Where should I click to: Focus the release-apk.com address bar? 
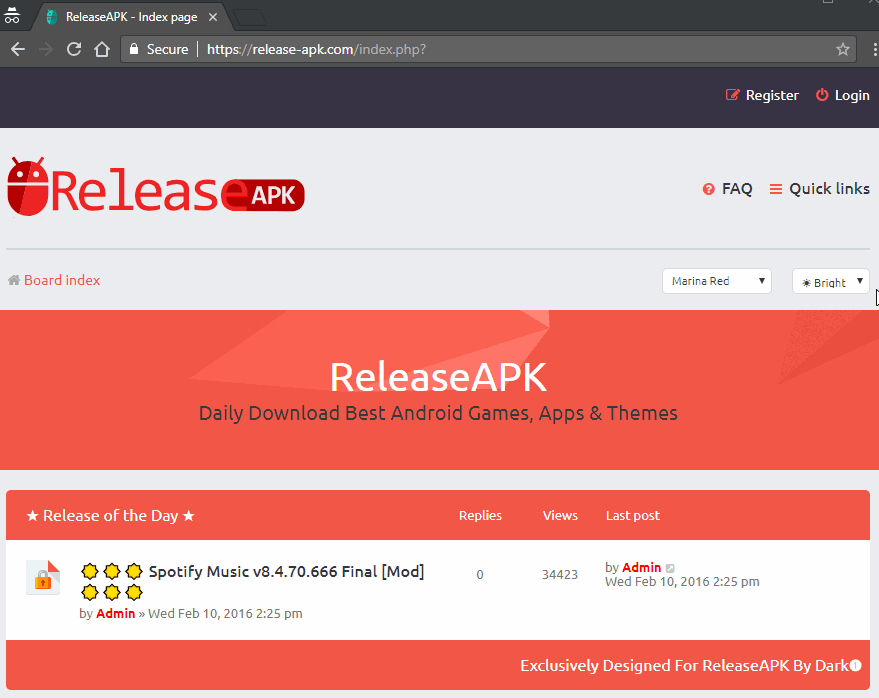click(488, 49)
